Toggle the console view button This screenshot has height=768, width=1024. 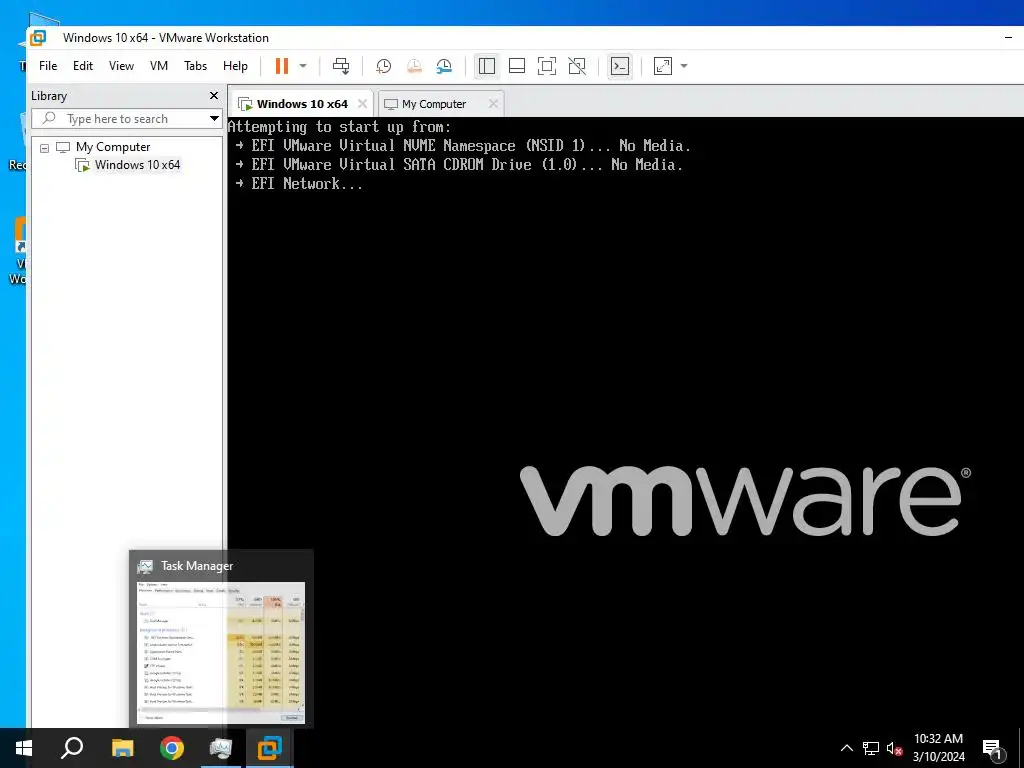pyautogui.click(x=620, y=66)
